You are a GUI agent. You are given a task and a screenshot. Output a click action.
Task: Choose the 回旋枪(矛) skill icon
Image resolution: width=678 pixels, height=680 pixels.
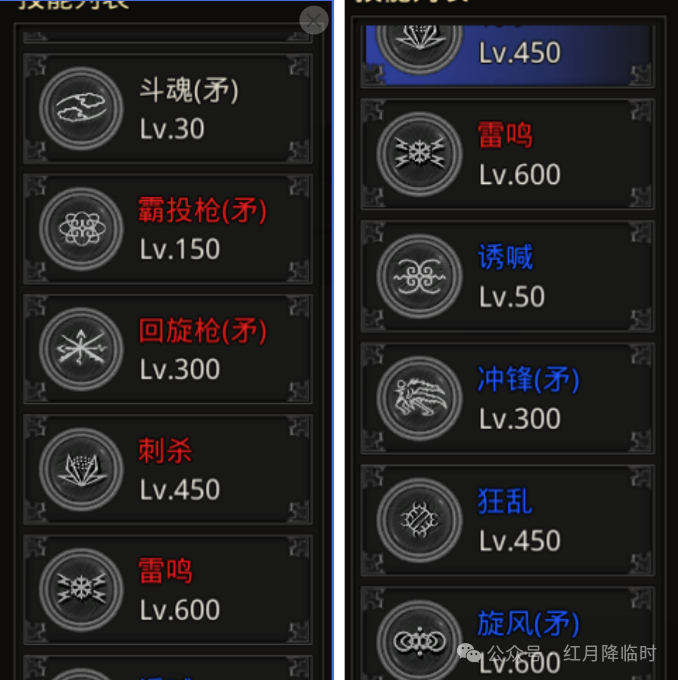click(81, 349)
